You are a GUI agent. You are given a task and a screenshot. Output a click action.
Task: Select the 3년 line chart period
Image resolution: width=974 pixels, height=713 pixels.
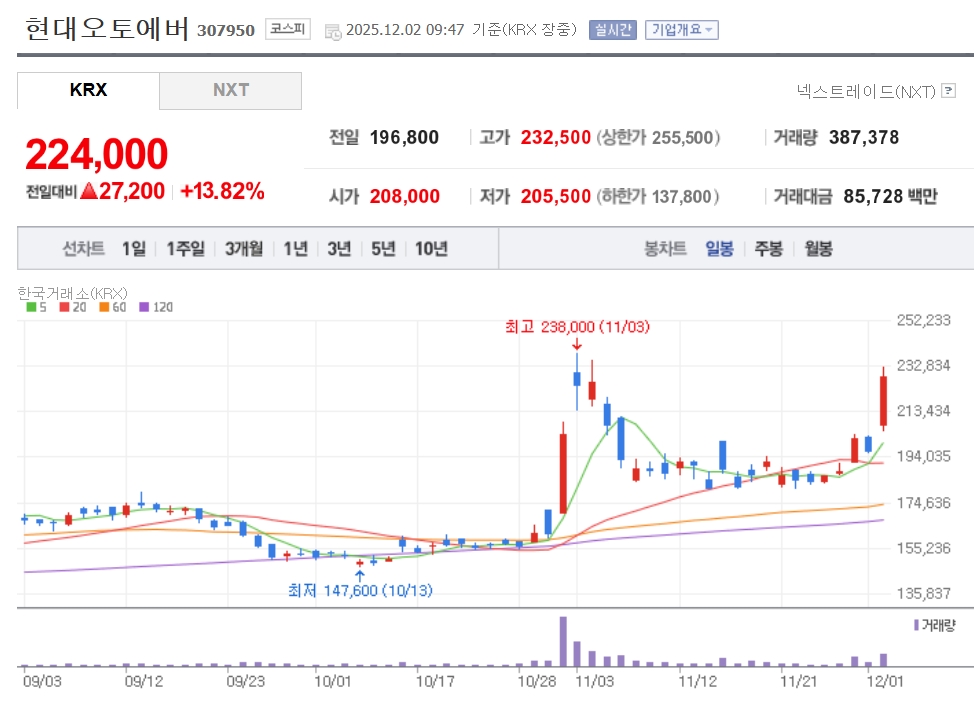coord(339,249)
